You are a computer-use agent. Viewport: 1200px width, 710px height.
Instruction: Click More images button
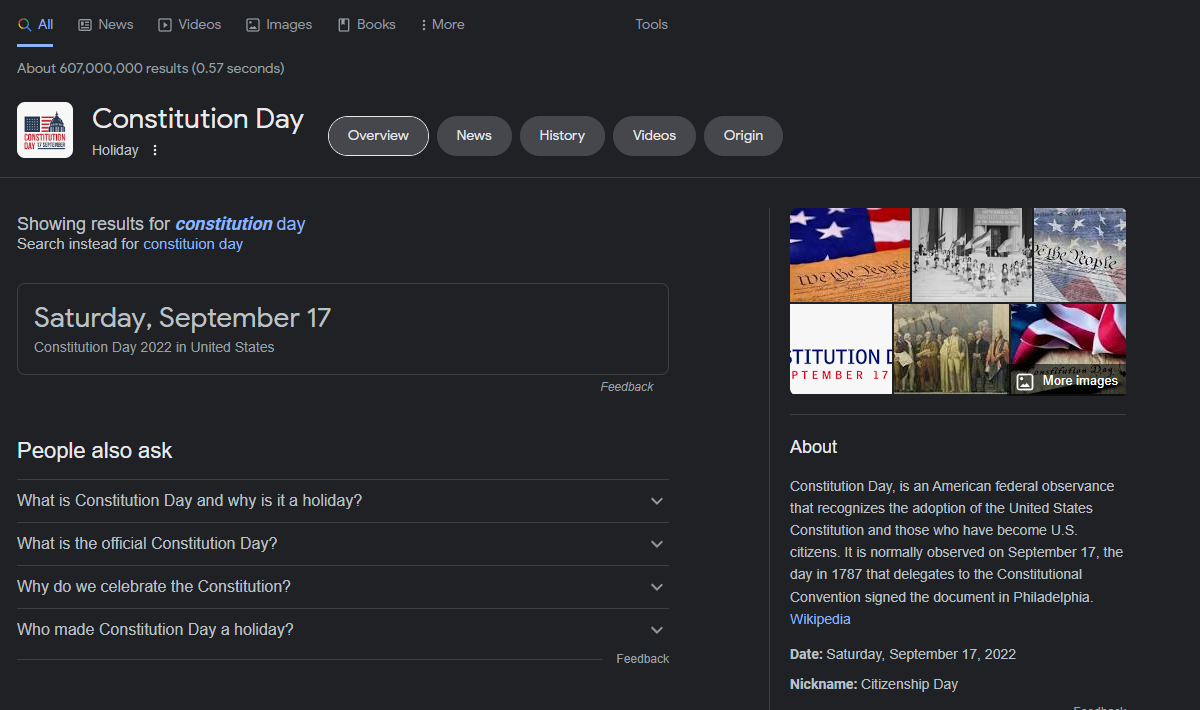pos(1068,381)
